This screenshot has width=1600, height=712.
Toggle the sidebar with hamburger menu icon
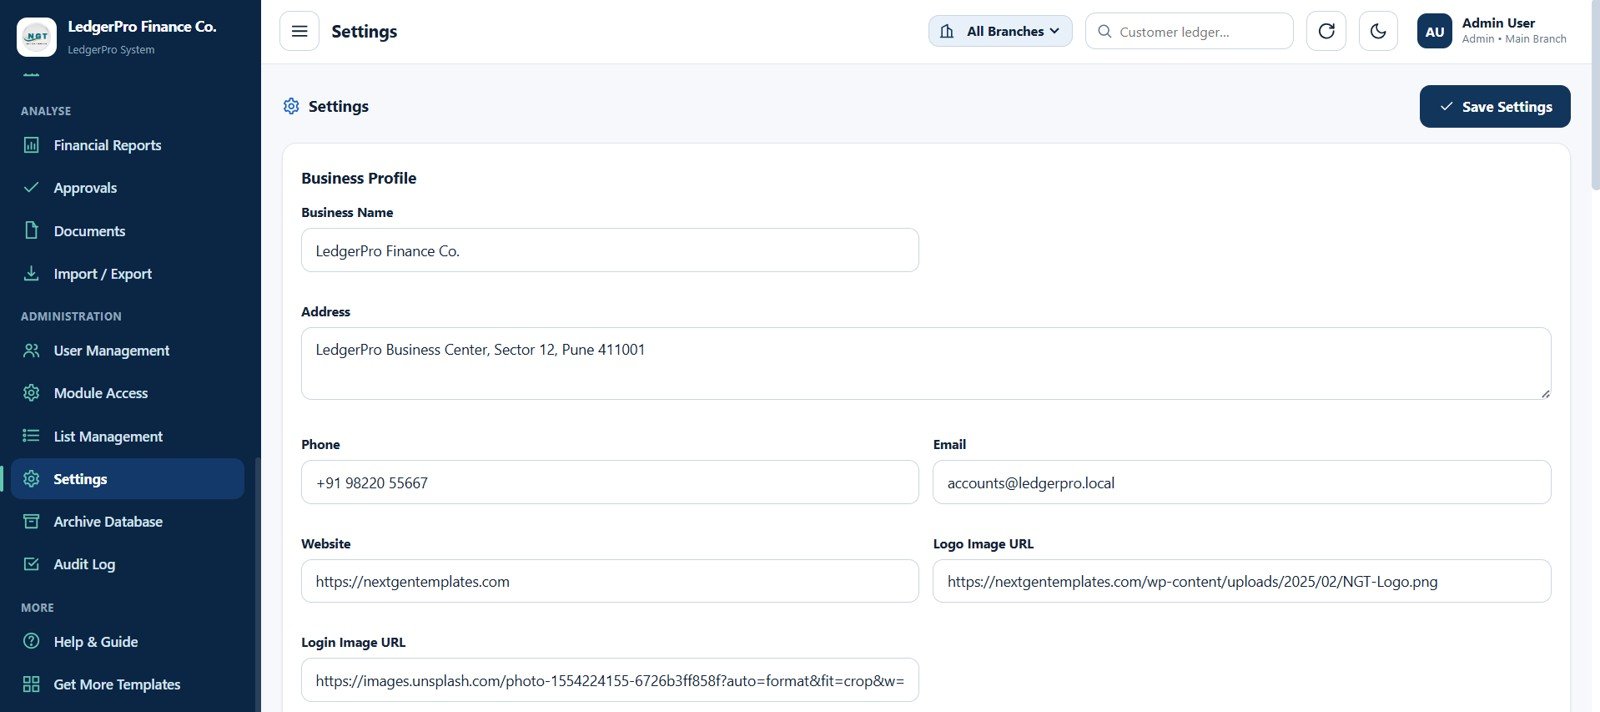[x=299, y=31]
